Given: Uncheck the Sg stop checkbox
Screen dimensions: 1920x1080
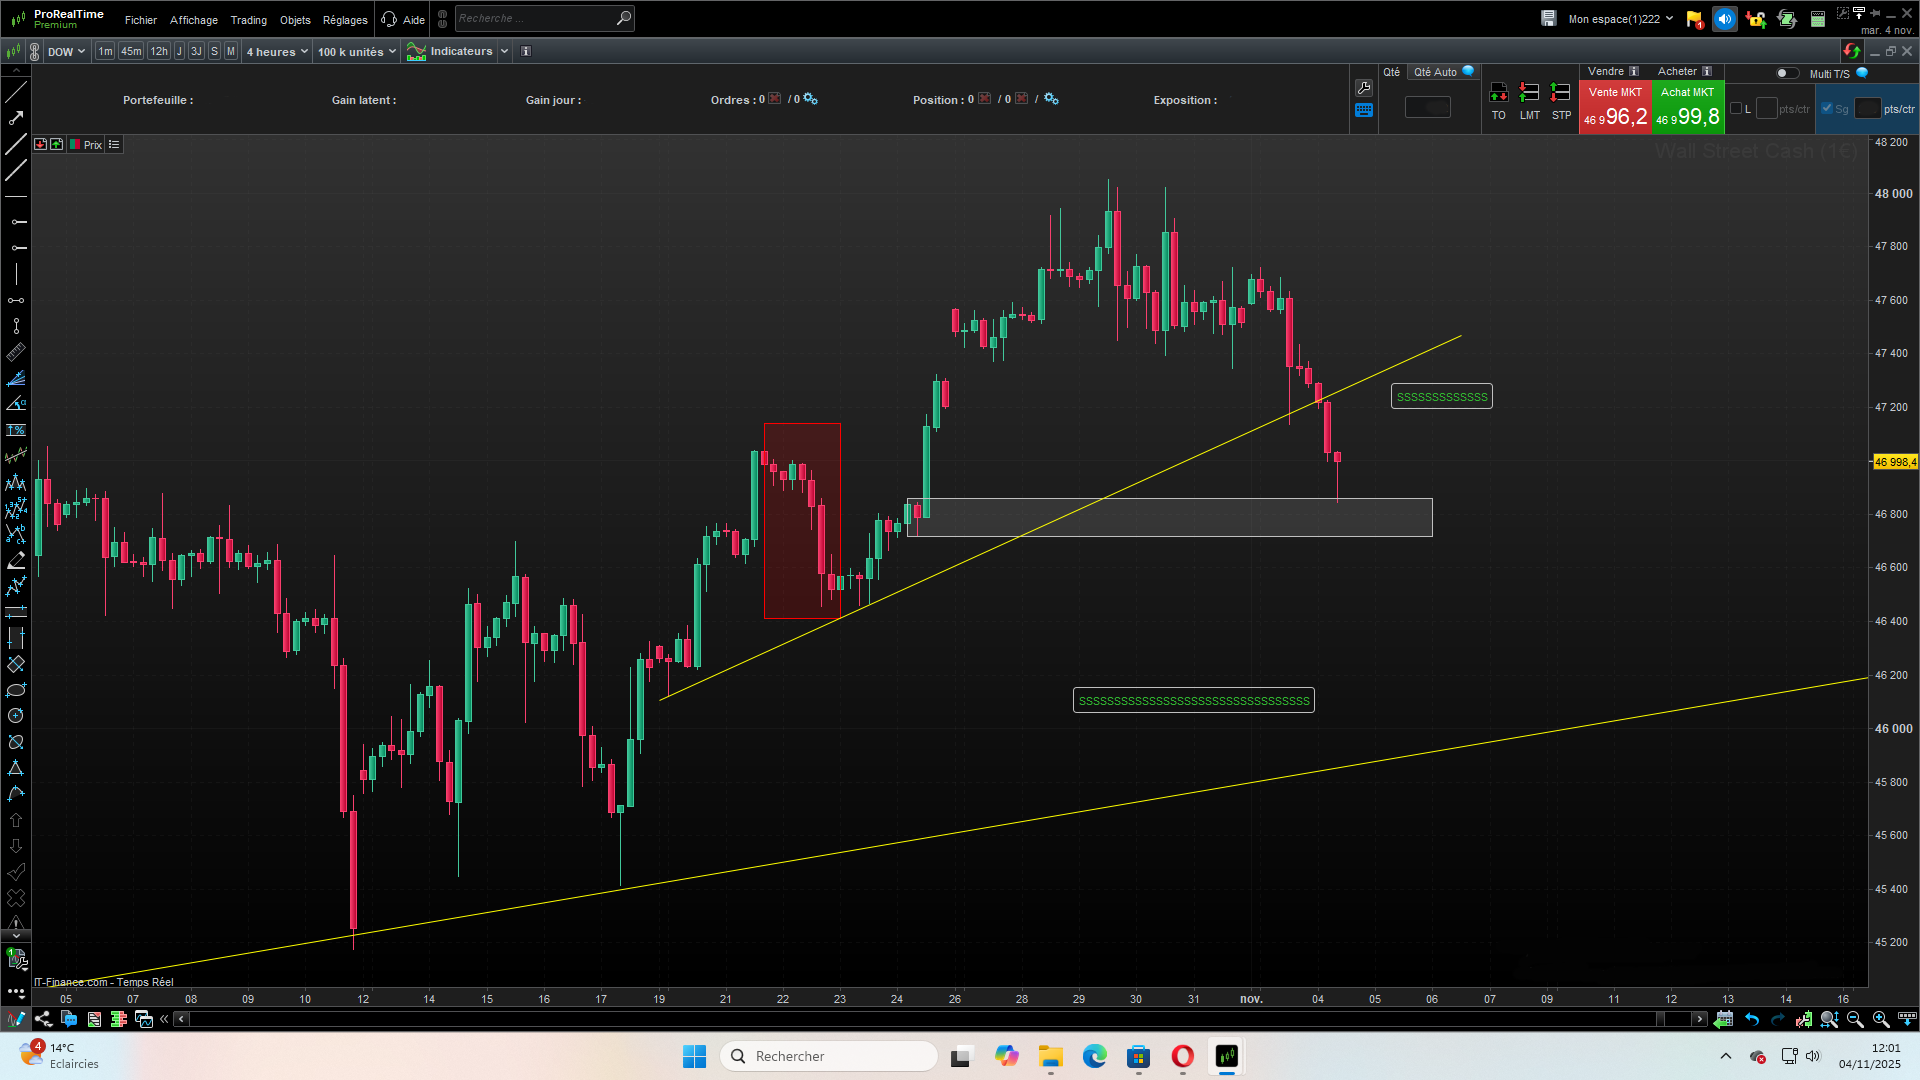Looking at the screenshot, I should [x=1827, y=109].
